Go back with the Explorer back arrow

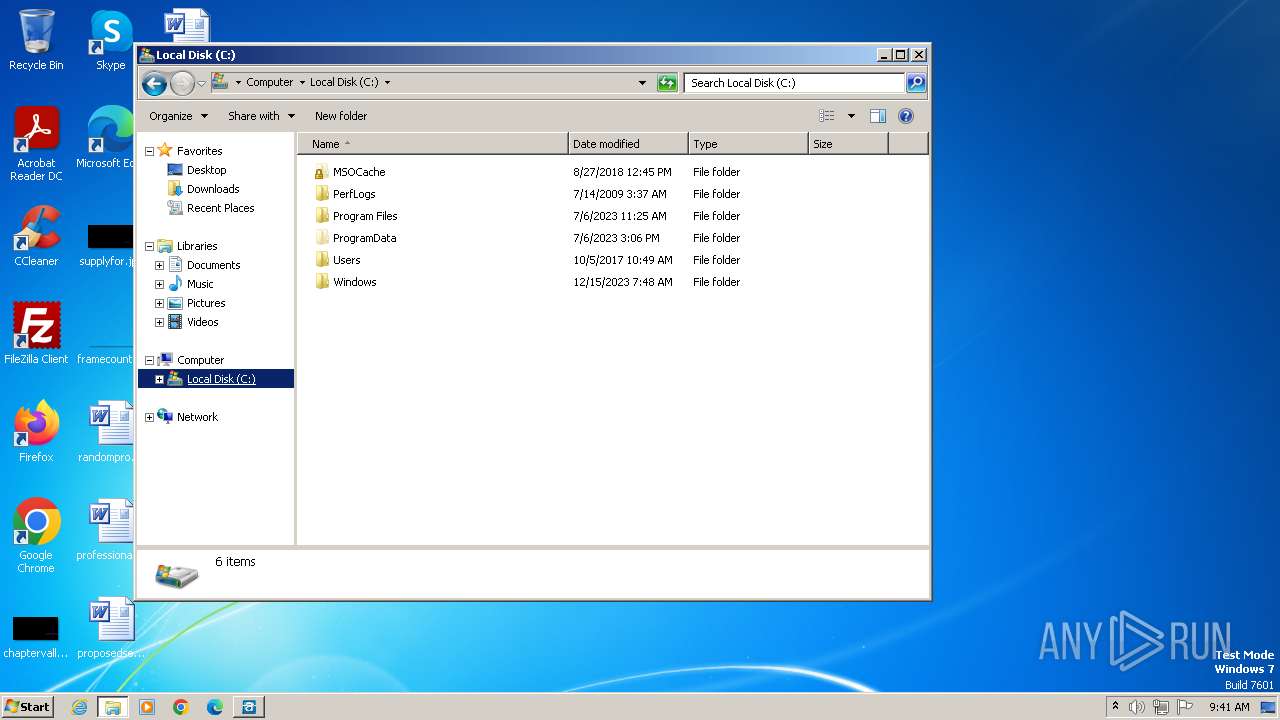coord(154,83)
